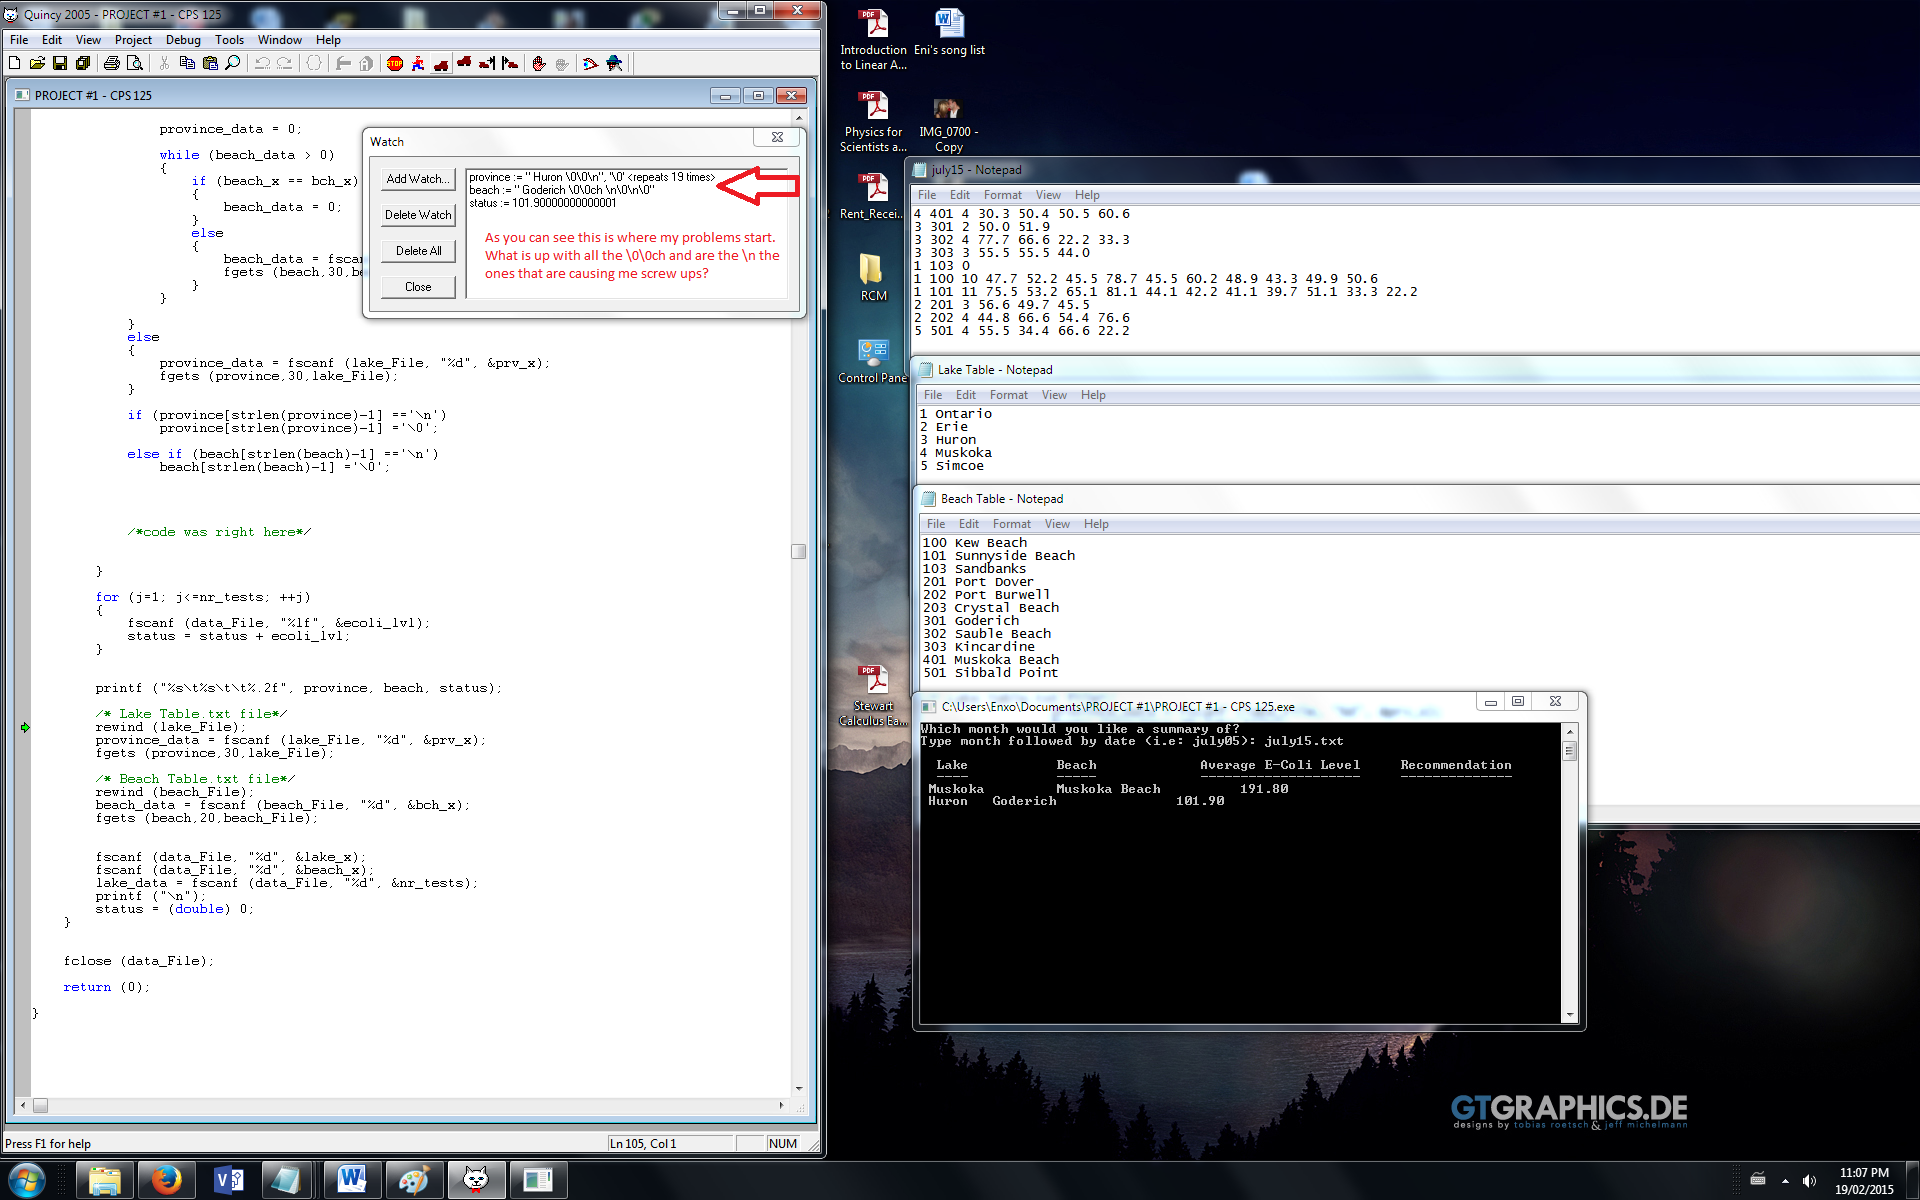Viewport: 1920px width, 1200px height.
Task: Show hidden system tray icons arrow
Action: tap(1785, 1181)
